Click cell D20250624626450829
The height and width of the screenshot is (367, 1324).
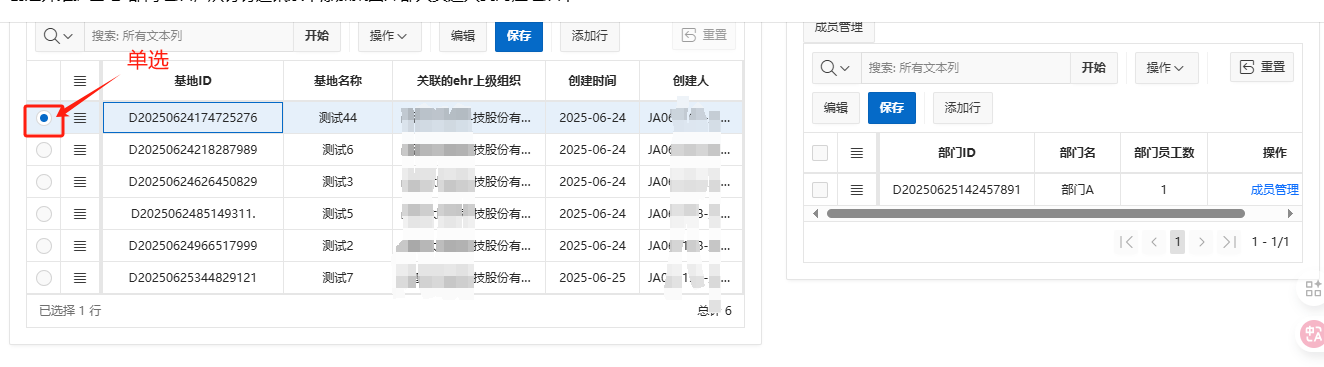coord(193,182)
